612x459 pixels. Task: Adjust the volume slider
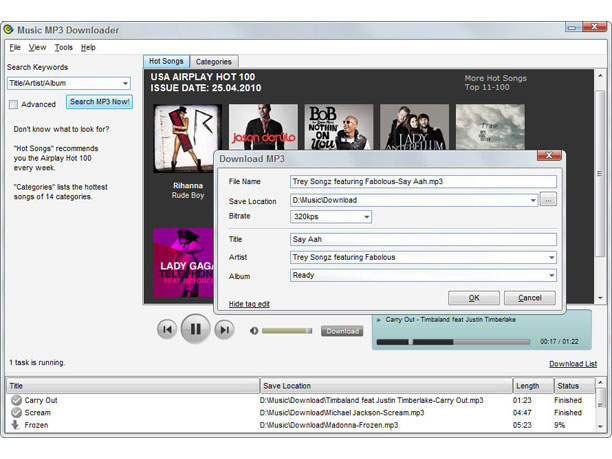pos(287,331)
